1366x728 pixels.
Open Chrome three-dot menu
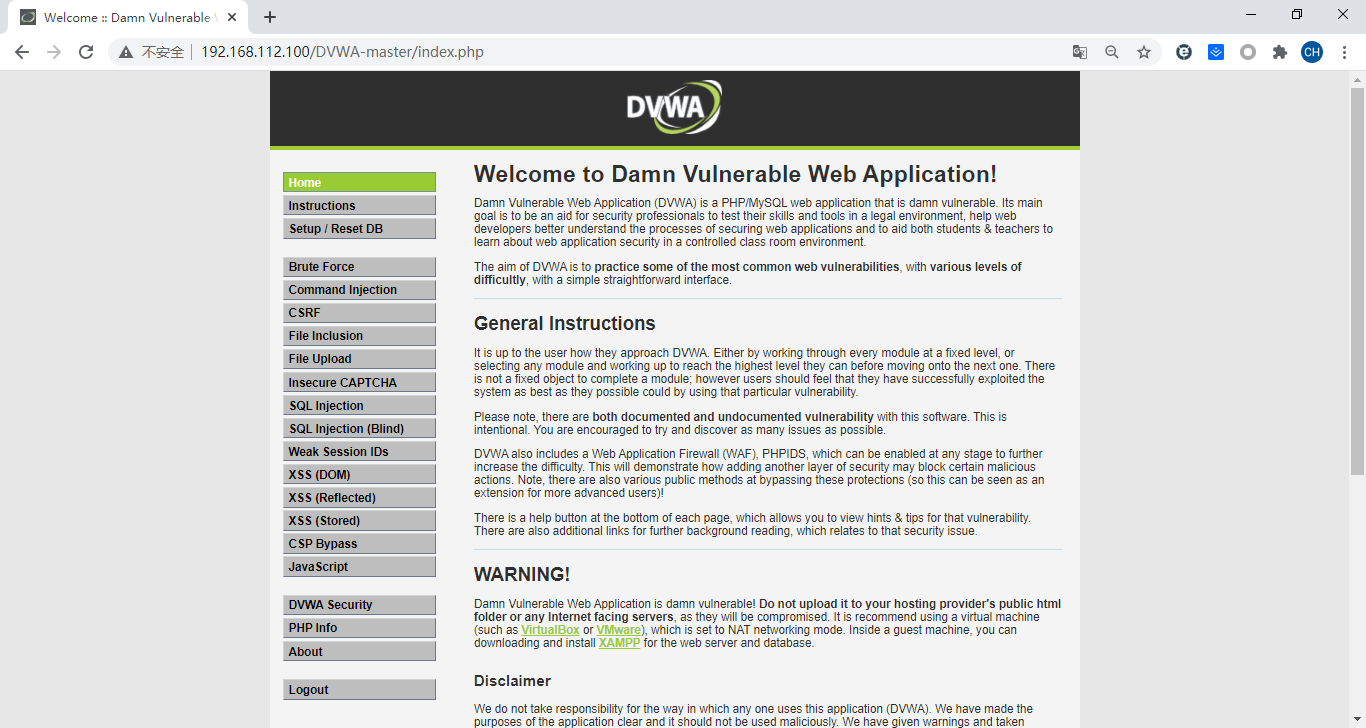[x=1344, y=52]
